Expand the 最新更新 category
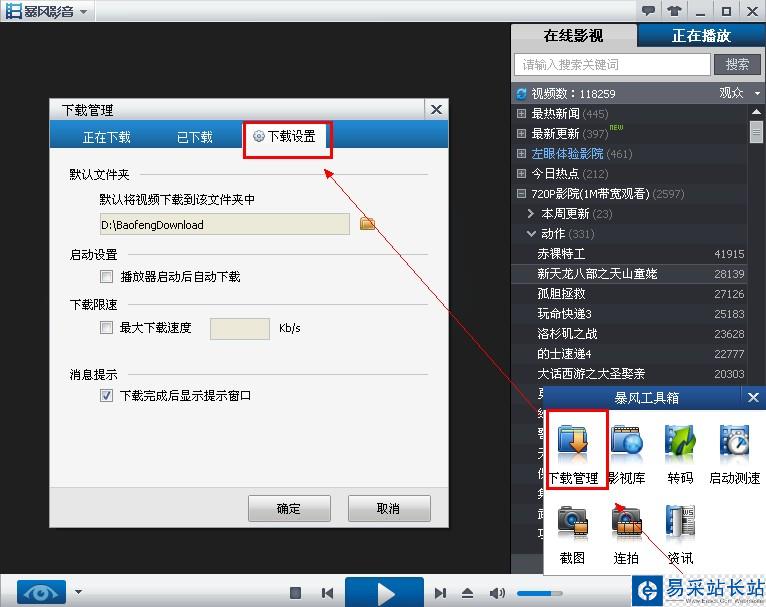766x607 pixels. 521,133
